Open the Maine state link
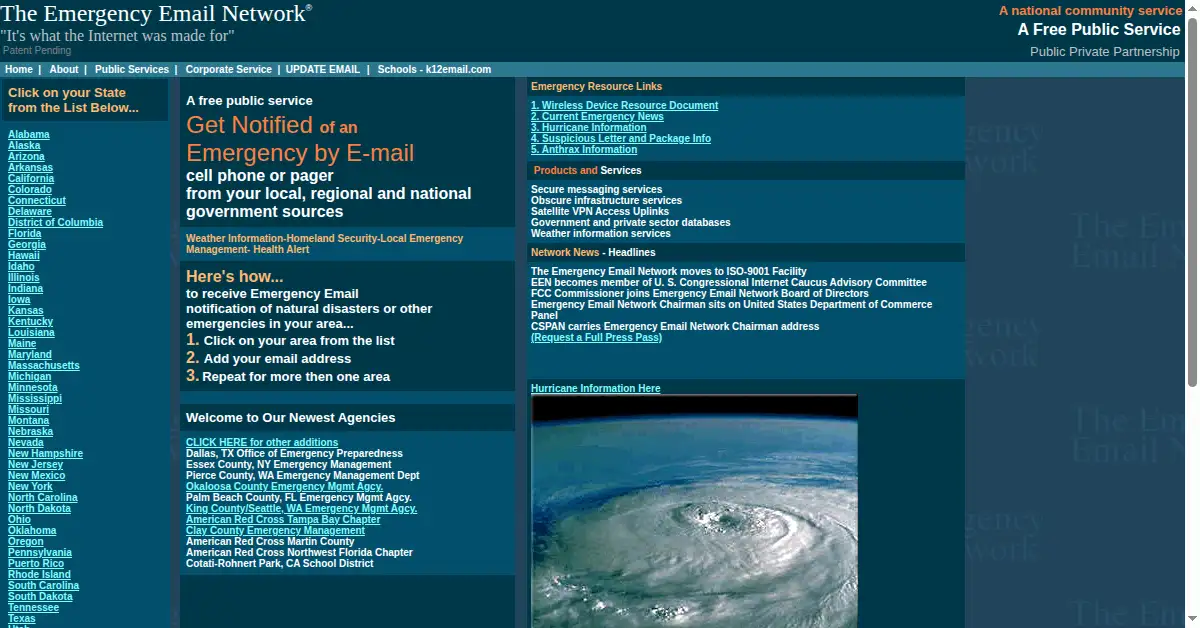Image resolution: width=1200 pixels, height=628 pixels. (22, 343)
